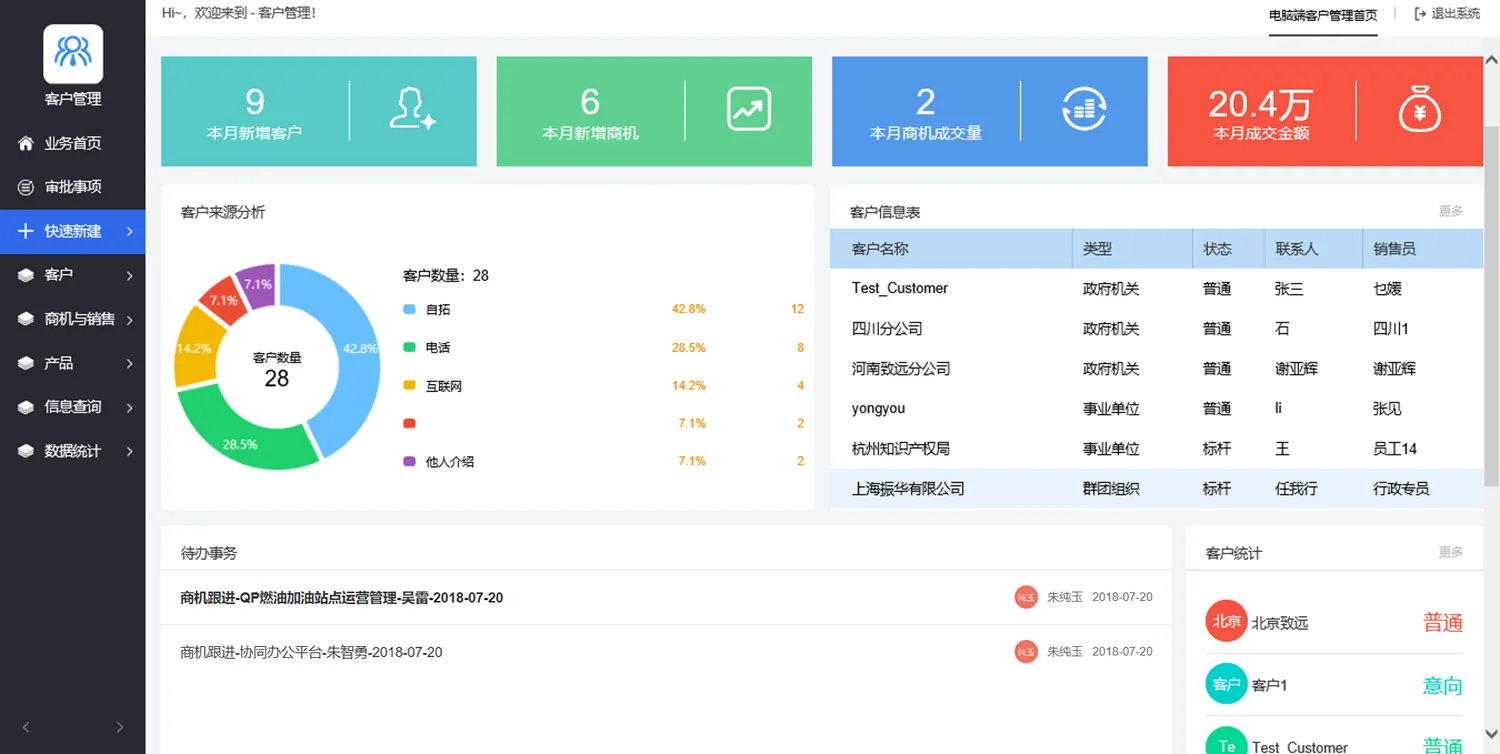
Task: Click the 本月成交金额 20.4万 card
Action: (x=1325, y=111)
